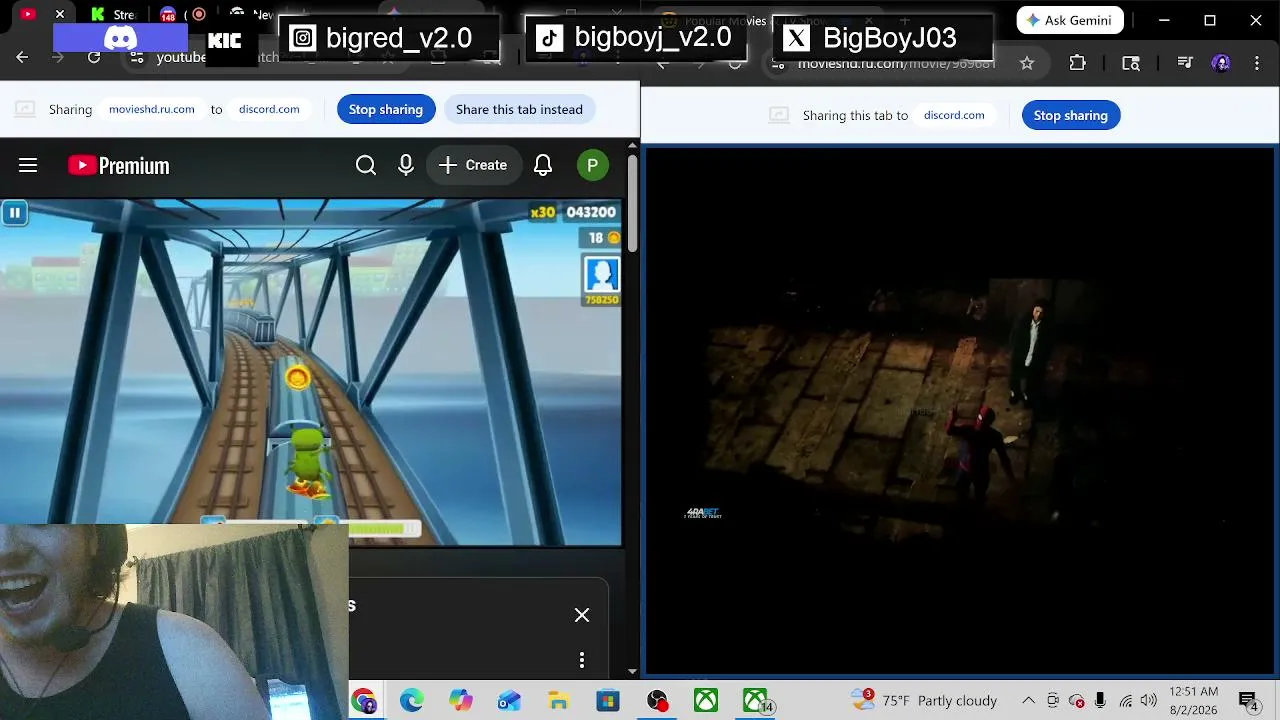Image resolution: width=1280 pixels, height=720 pixels.
Task: Open the YouTube Create menu
Action: (x=473, y=166)
